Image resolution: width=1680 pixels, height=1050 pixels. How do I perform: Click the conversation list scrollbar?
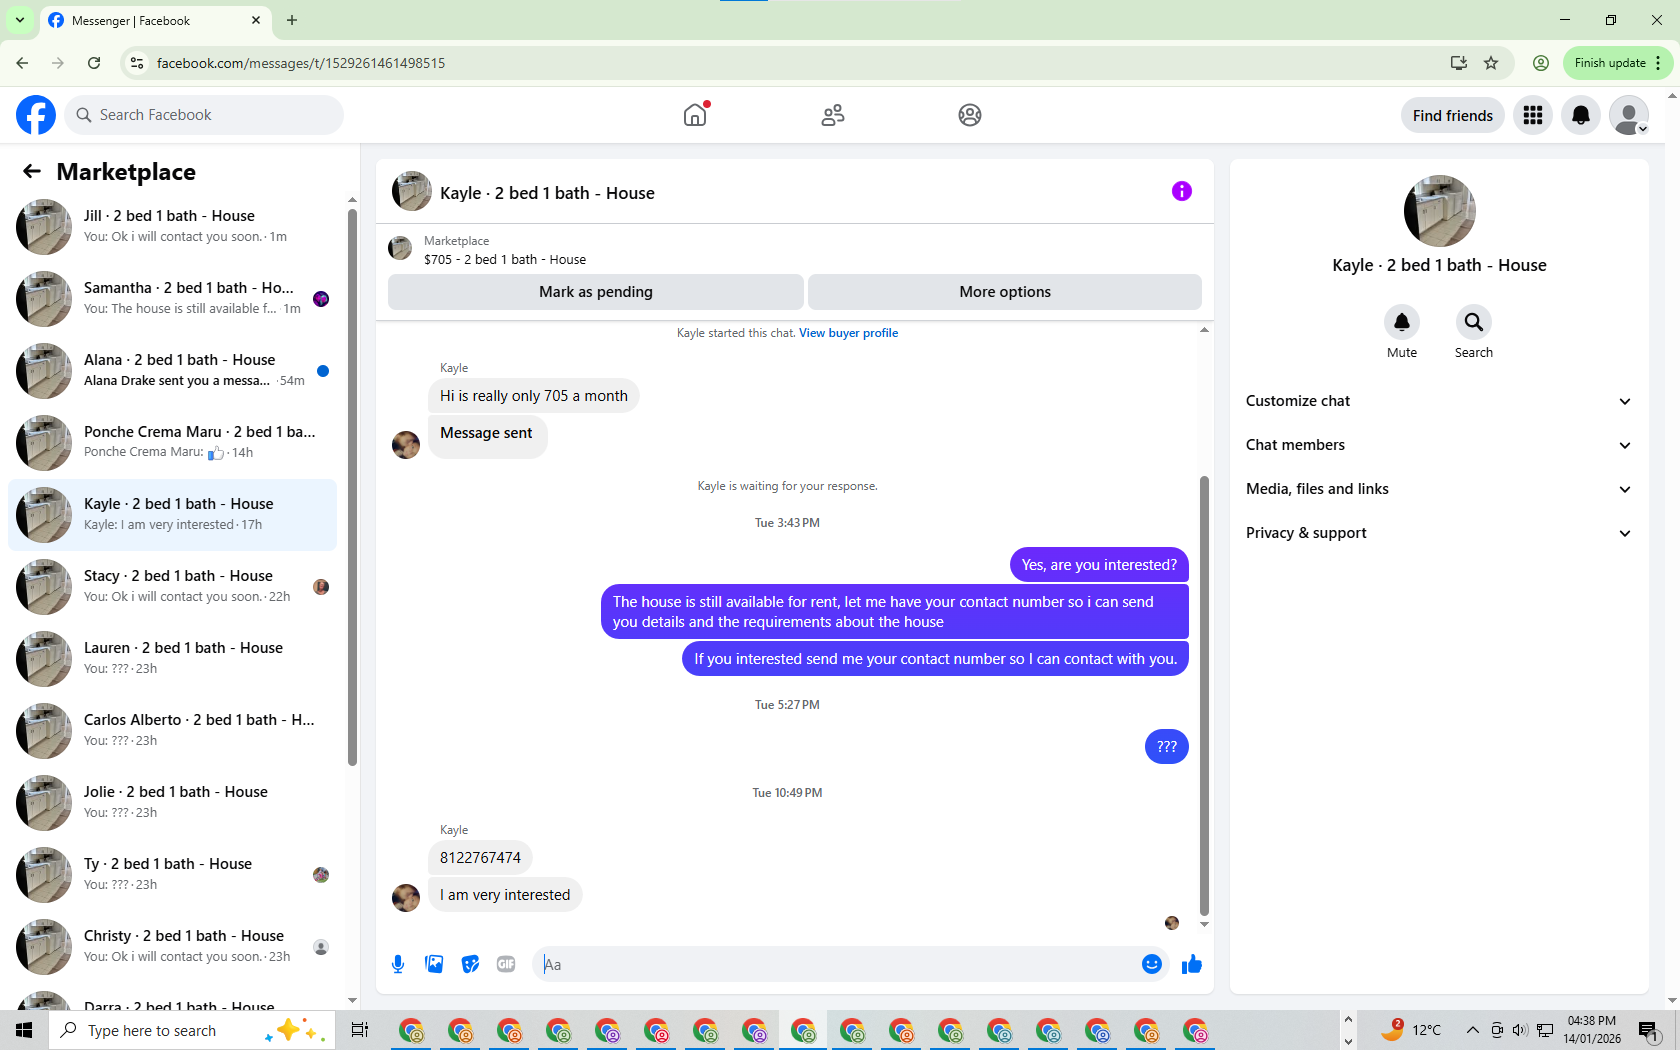(x=352, y=487)
